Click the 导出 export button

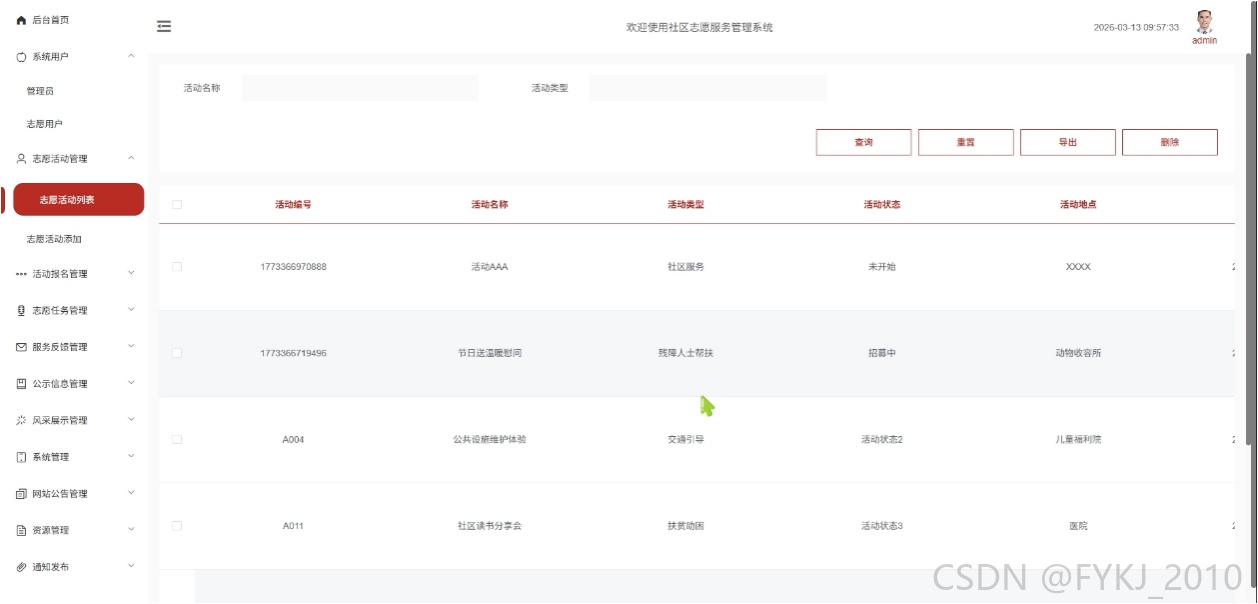click(x=1068, y=143)
